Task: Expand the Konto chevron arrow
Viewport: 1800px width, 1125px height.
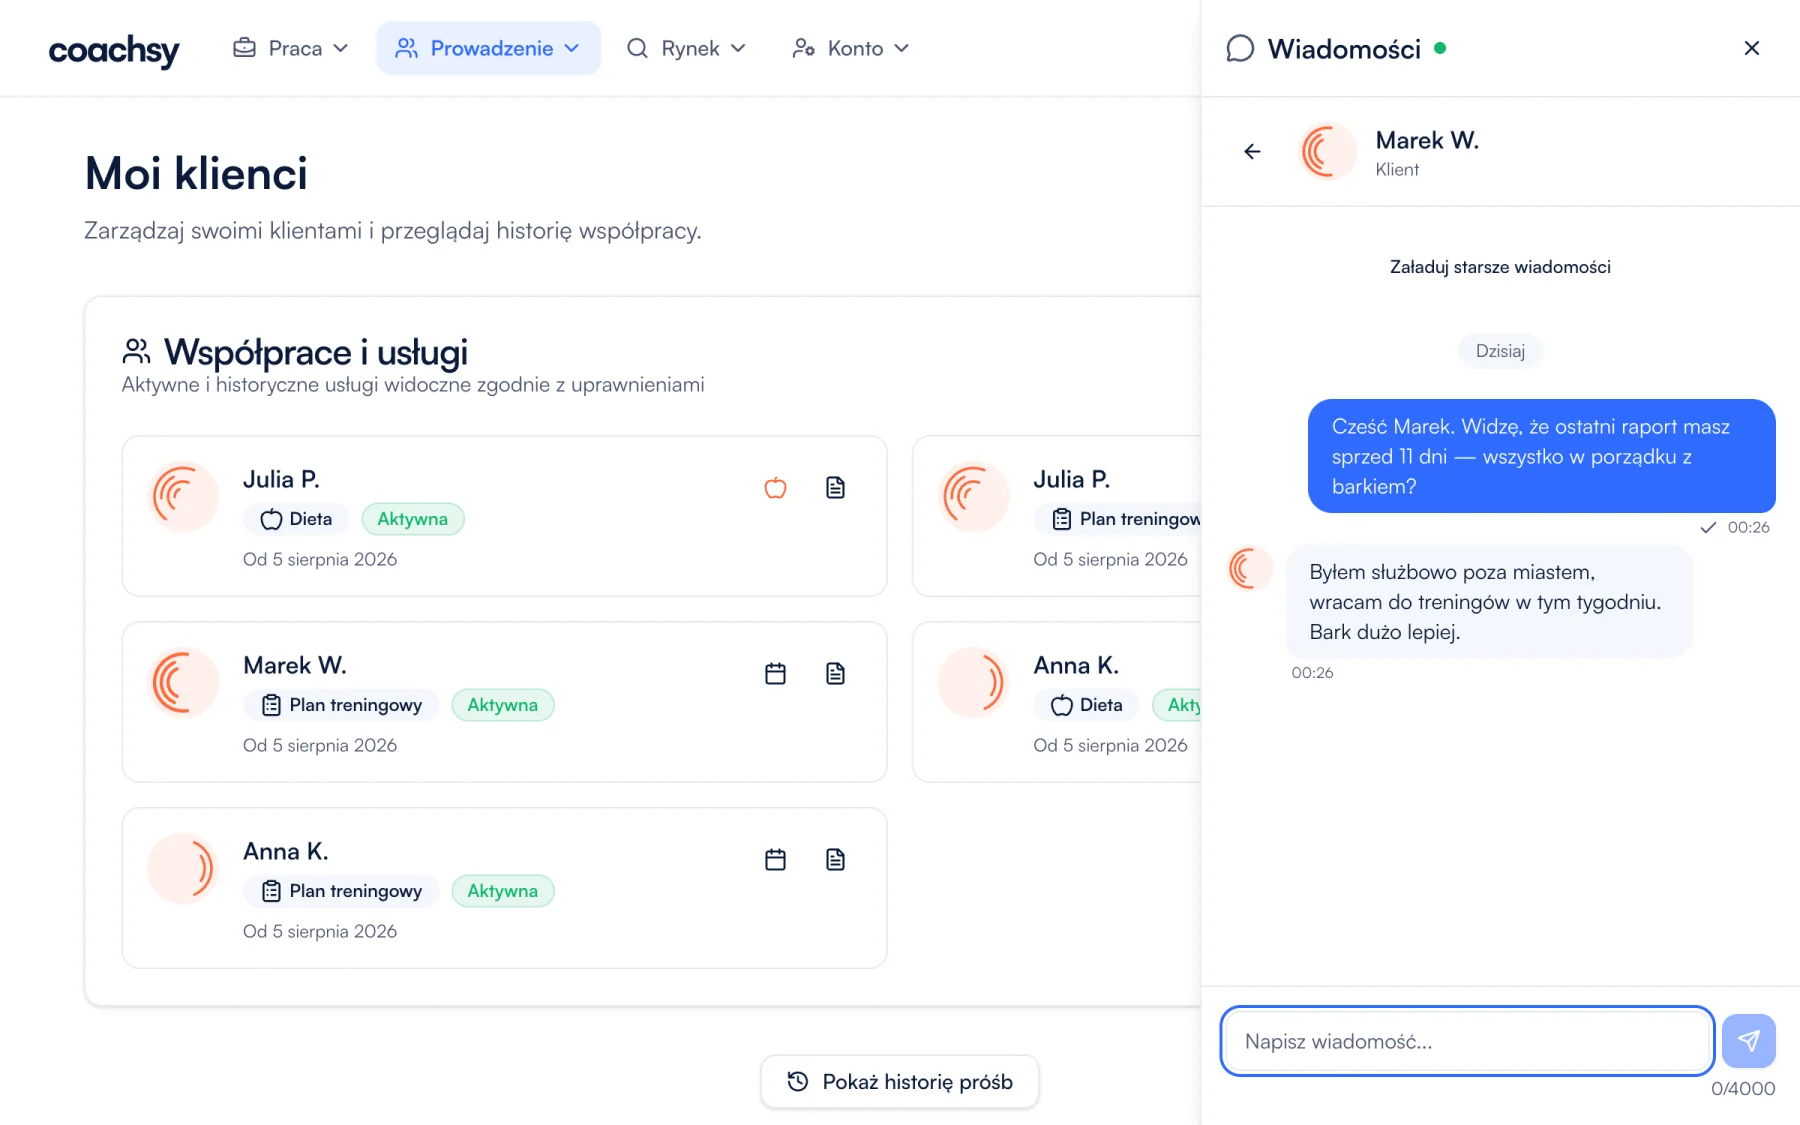Action: coord(902,48)
